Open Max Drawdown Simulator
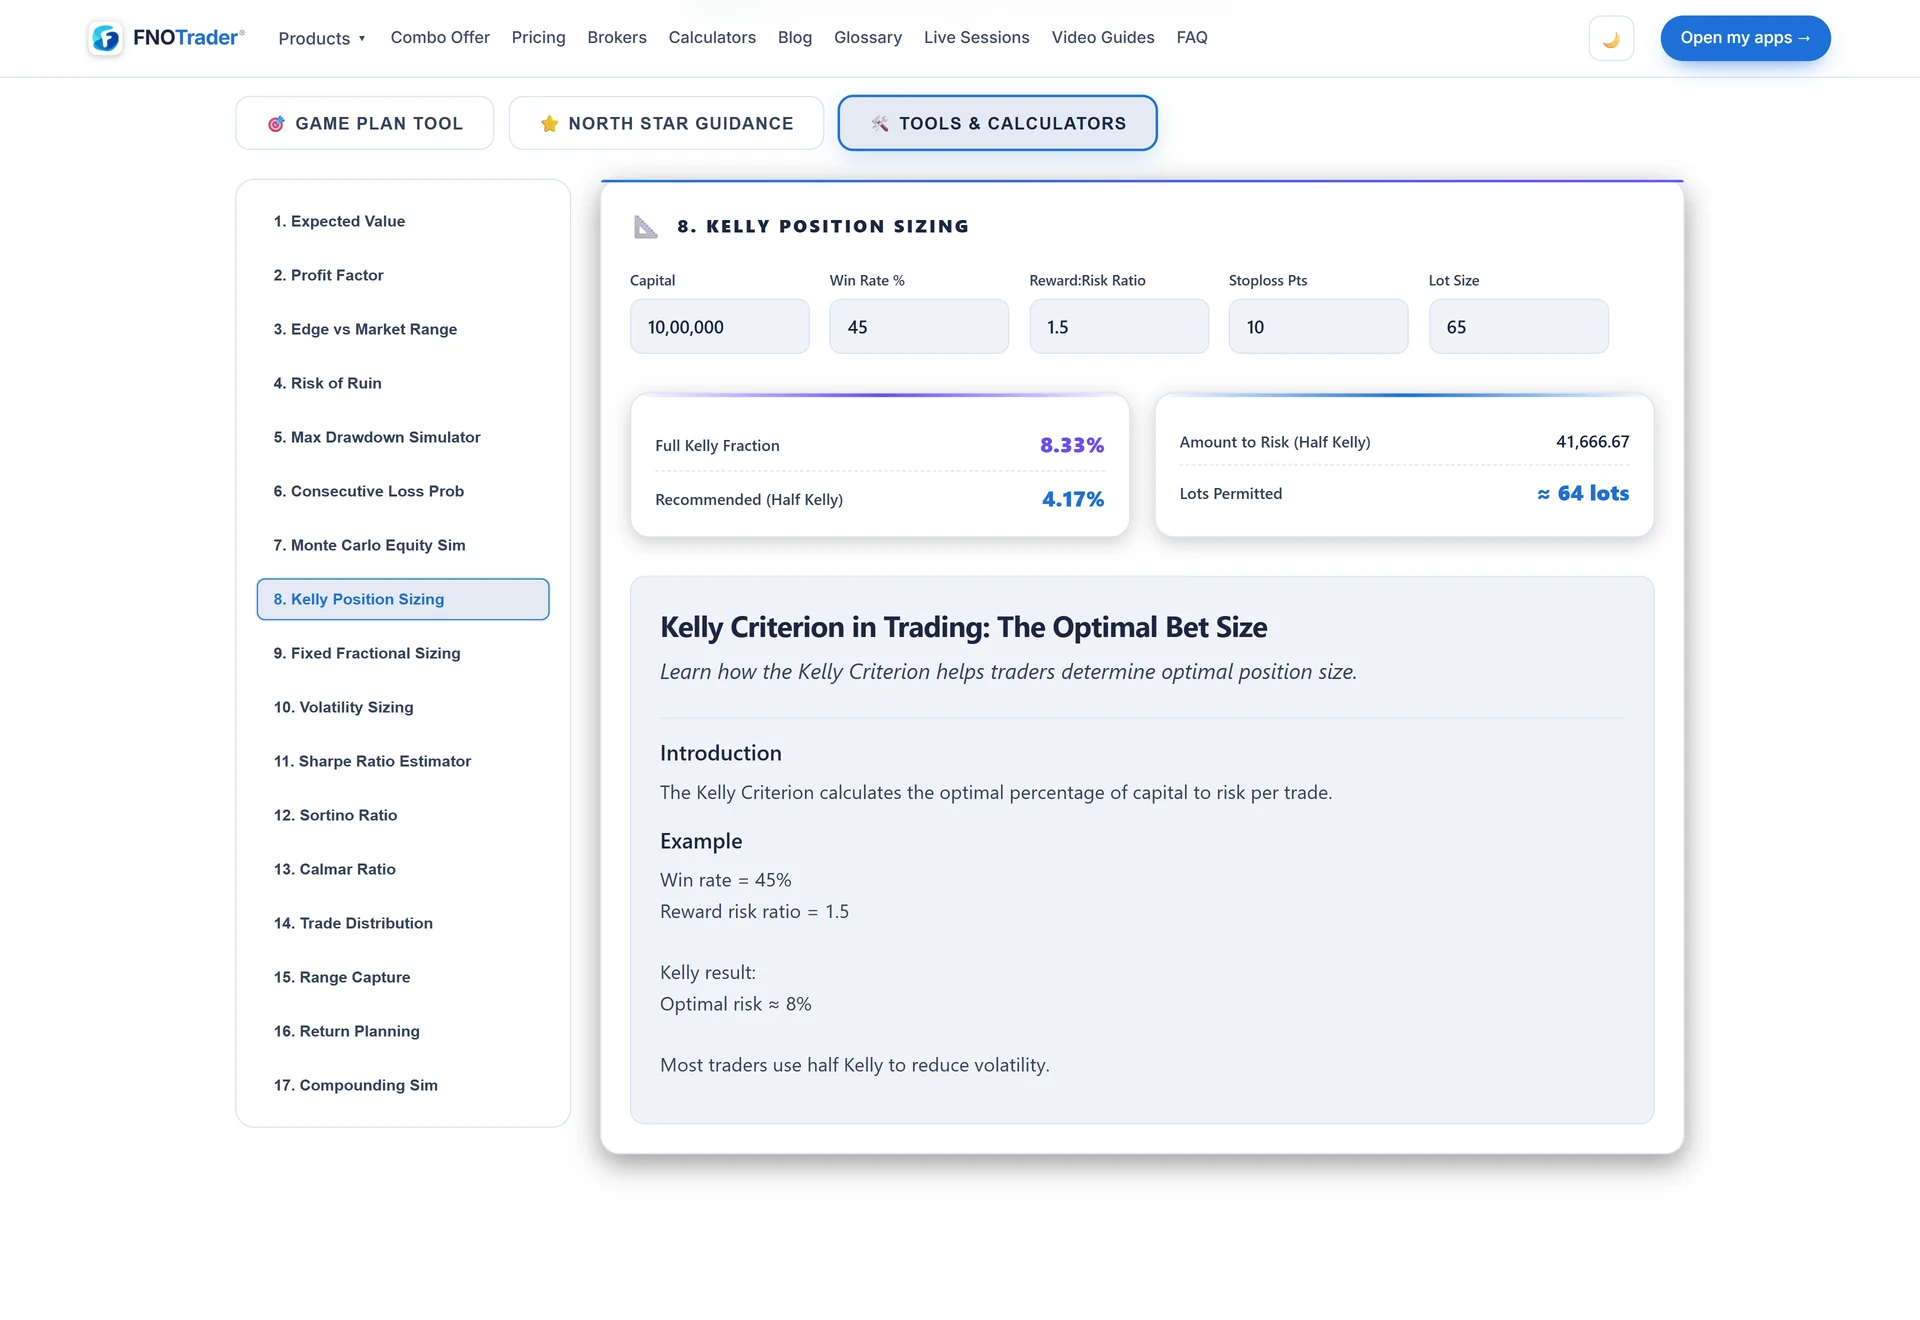The image size is (1920, 1320). tap(403, 437)
